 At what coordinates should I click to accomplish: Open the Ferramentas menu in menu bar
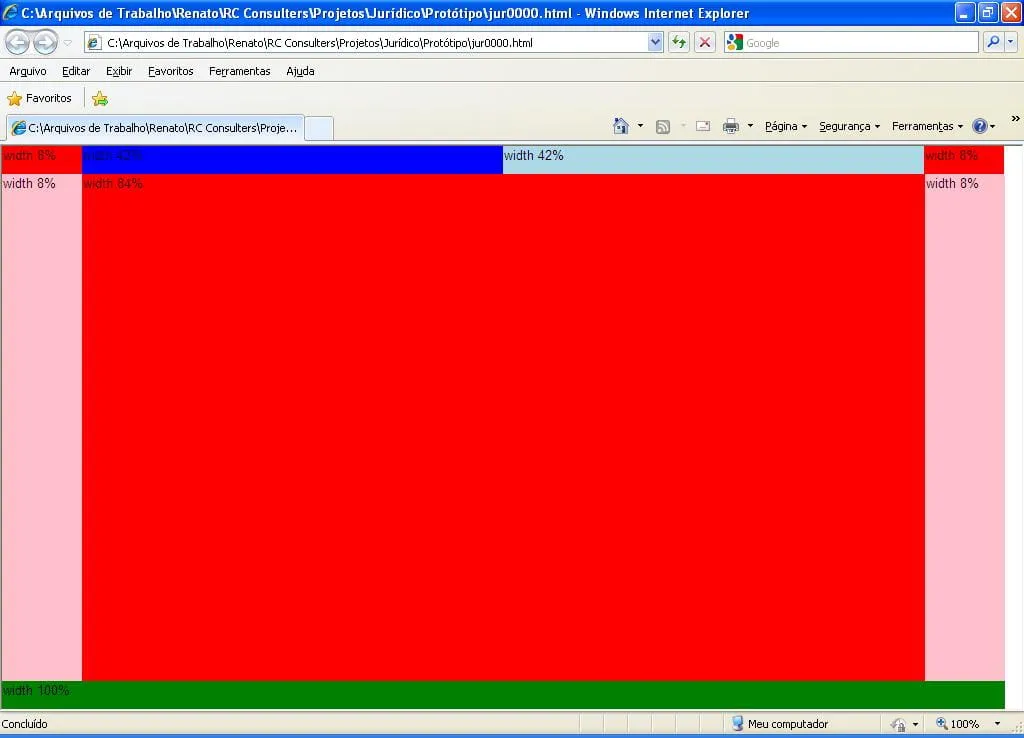[239, 71]
